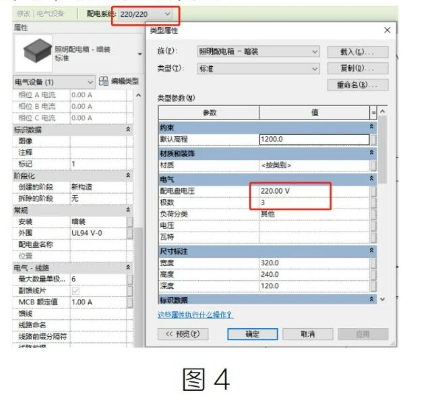Click the associate-parameter button for 默认高程 row

[x=373, y=139]
